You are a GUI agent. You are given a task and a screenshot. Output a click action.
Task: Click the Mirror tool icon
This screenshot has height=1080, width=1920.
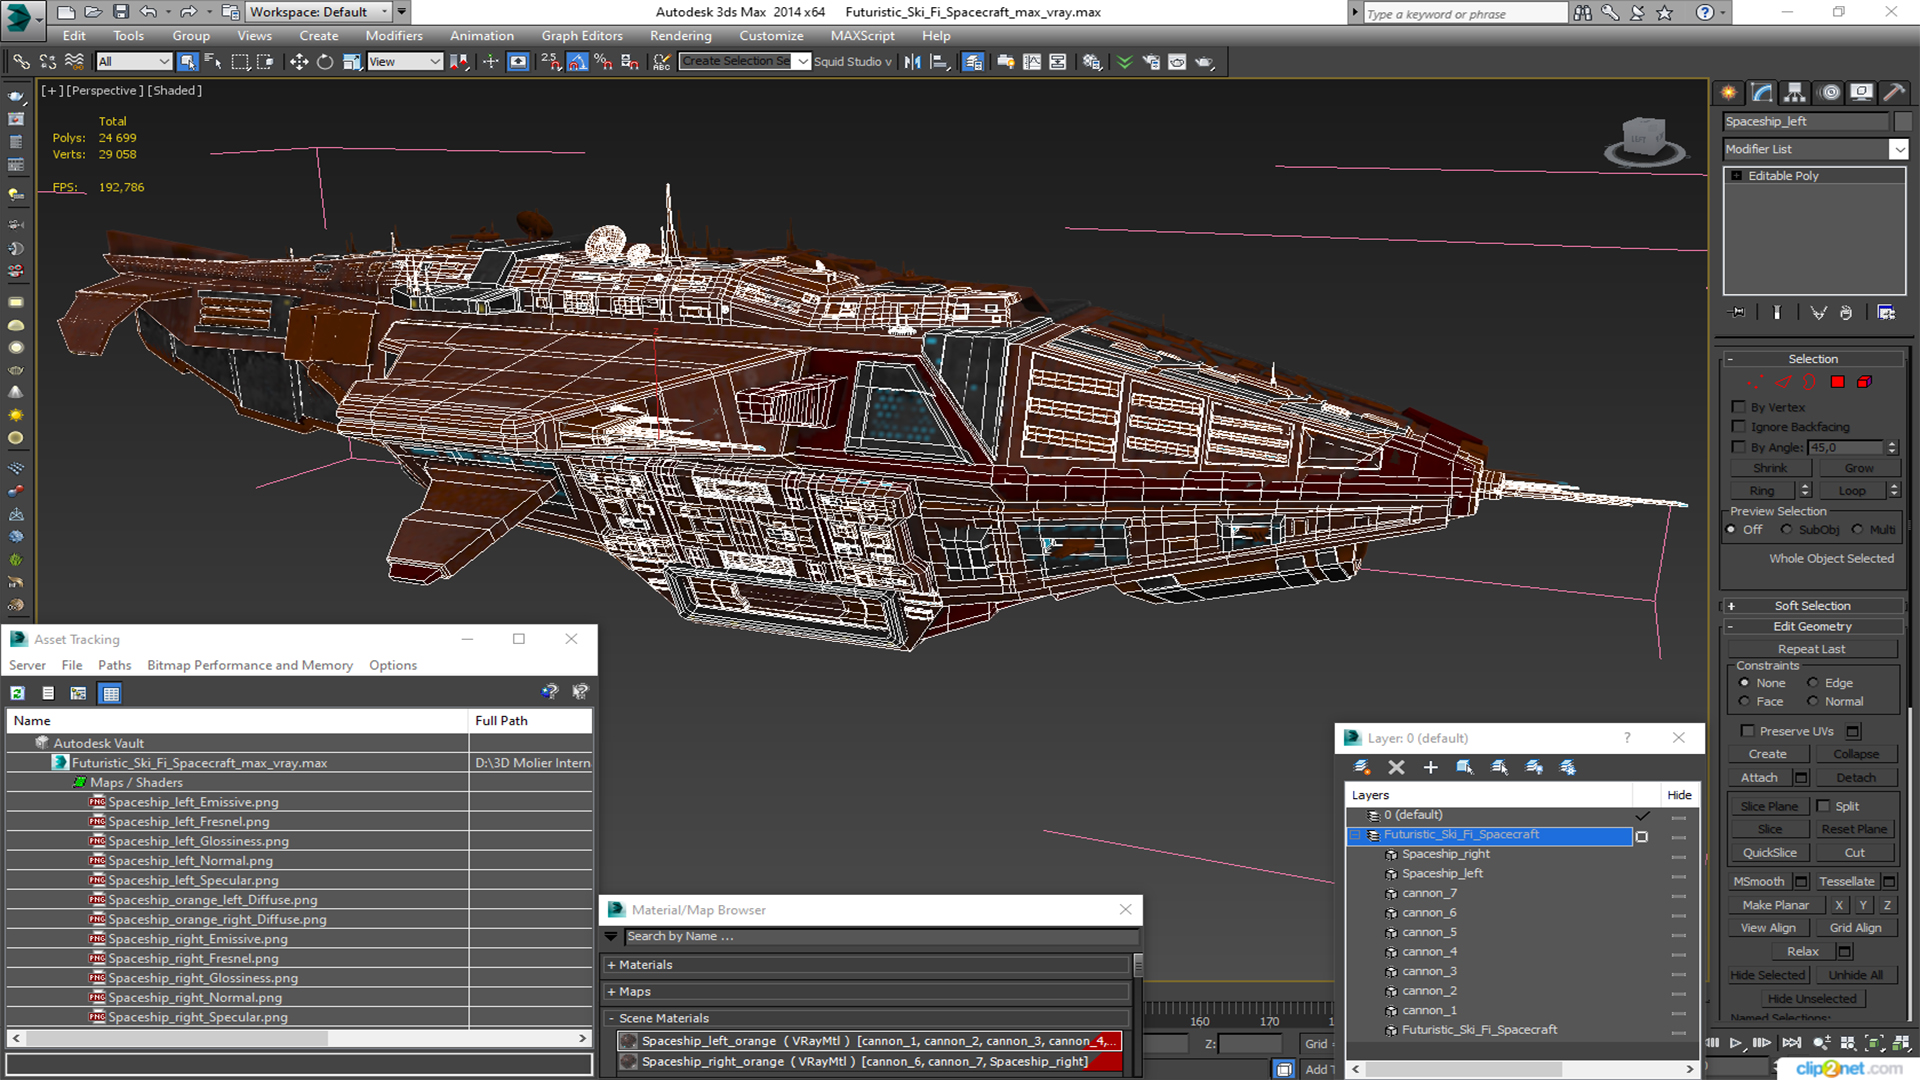pos(912,62)
